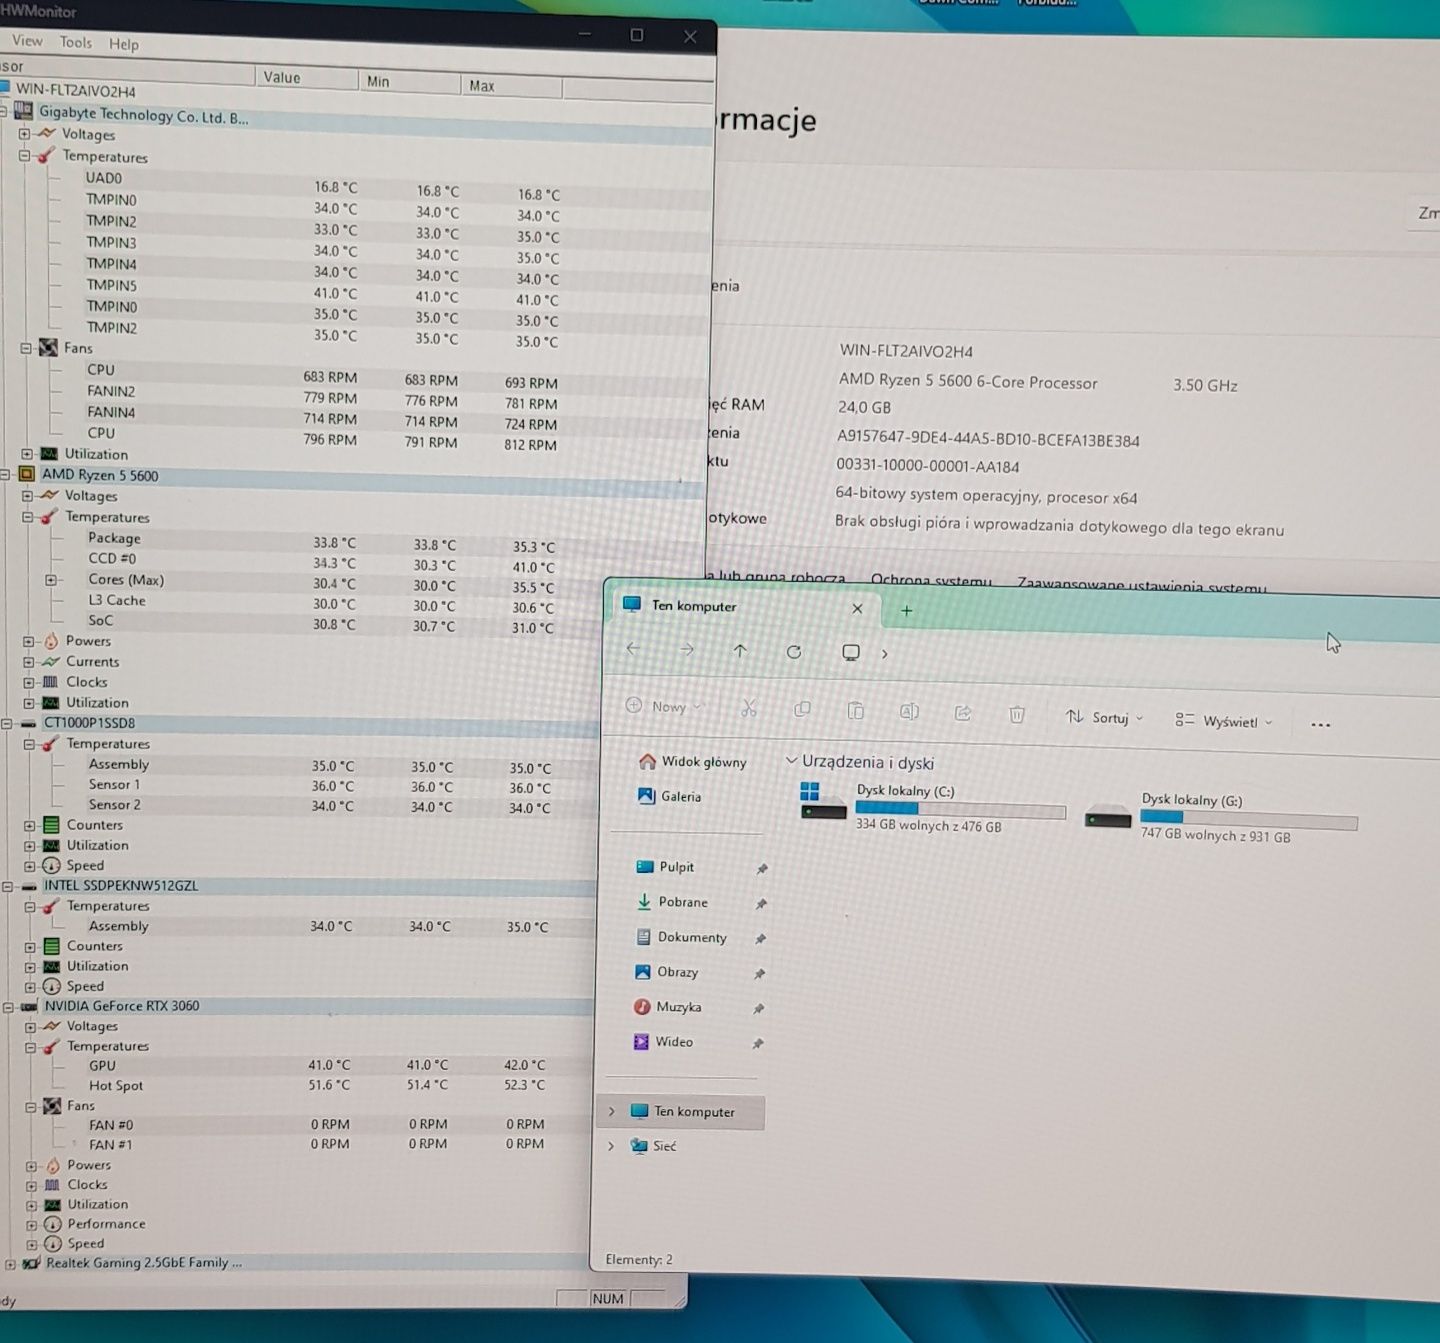Viewport: 1440px width, 1343px height.
Task: Expand Counters under CT1000P1SSD8
Action: (30, 825)
